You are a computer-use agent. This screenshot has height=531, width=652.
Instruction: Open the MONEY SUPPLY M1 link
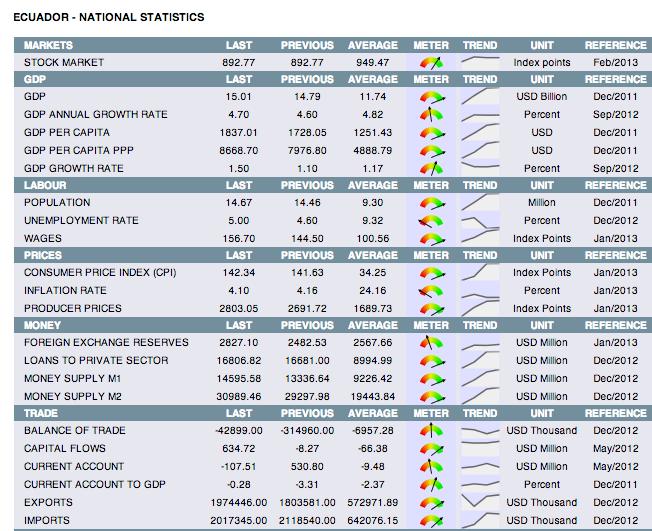pos(72,379)
